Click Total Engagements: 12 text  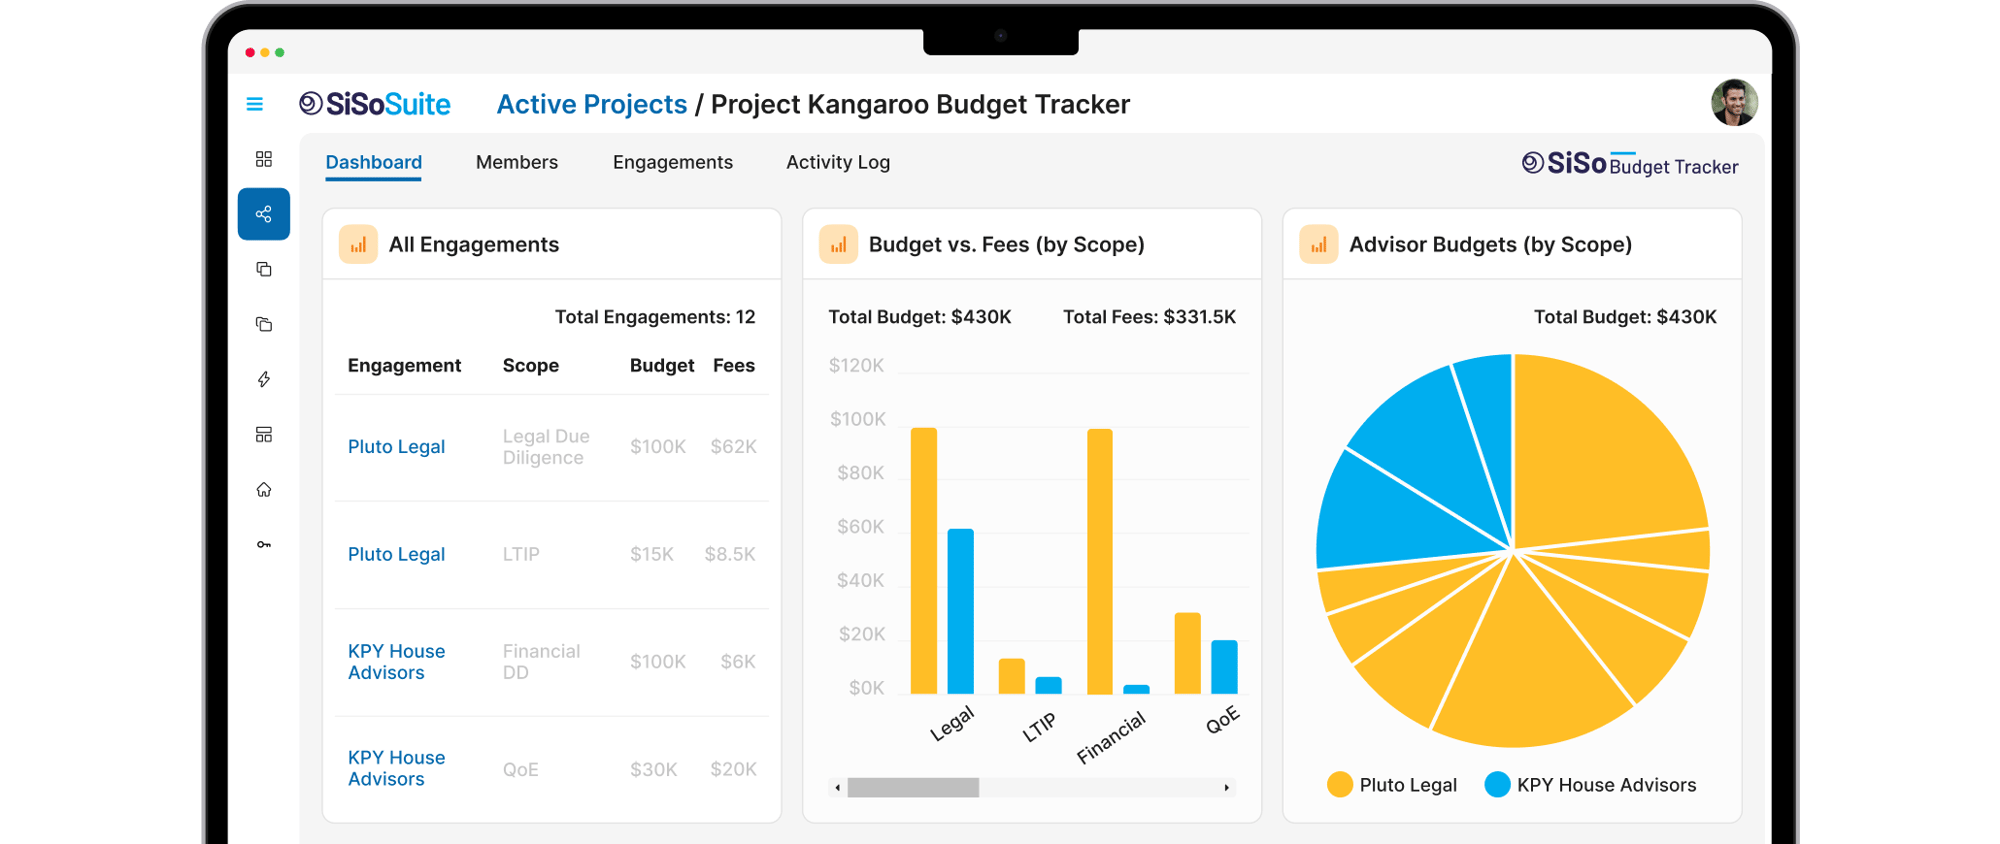[x=655, y=317]
